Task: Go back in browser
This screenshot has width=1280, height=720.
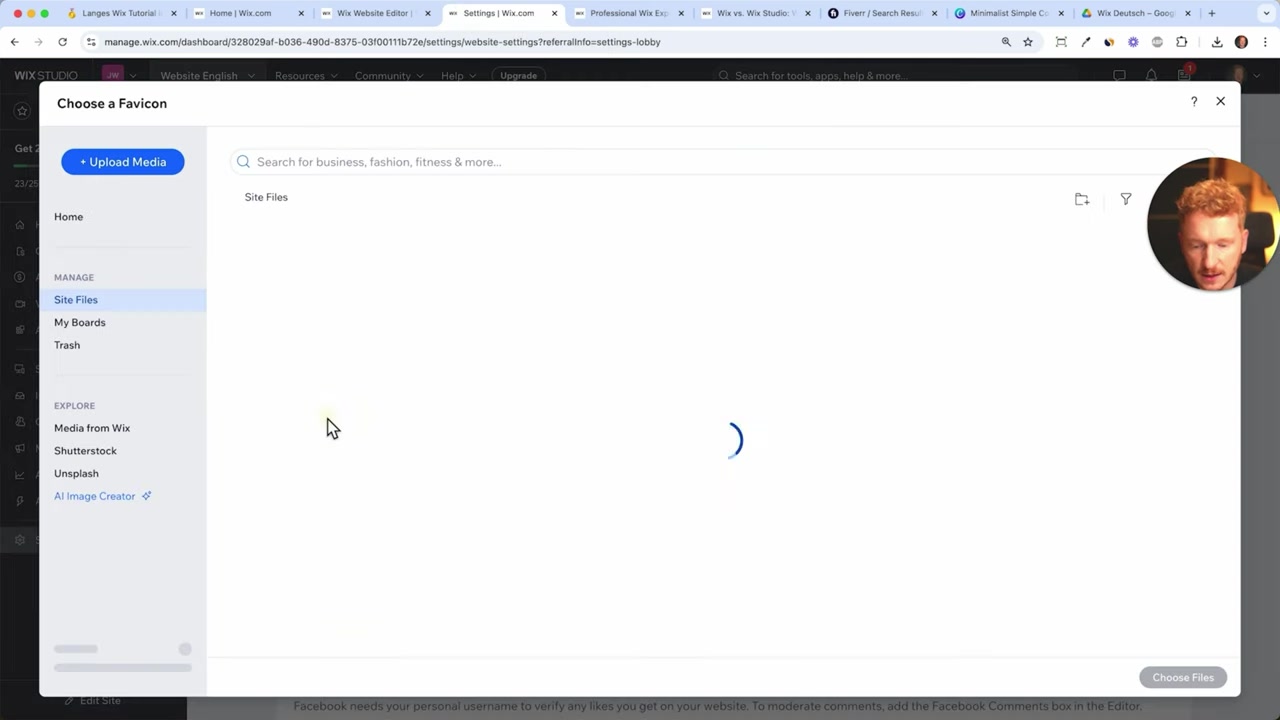Action: (14, 42)
